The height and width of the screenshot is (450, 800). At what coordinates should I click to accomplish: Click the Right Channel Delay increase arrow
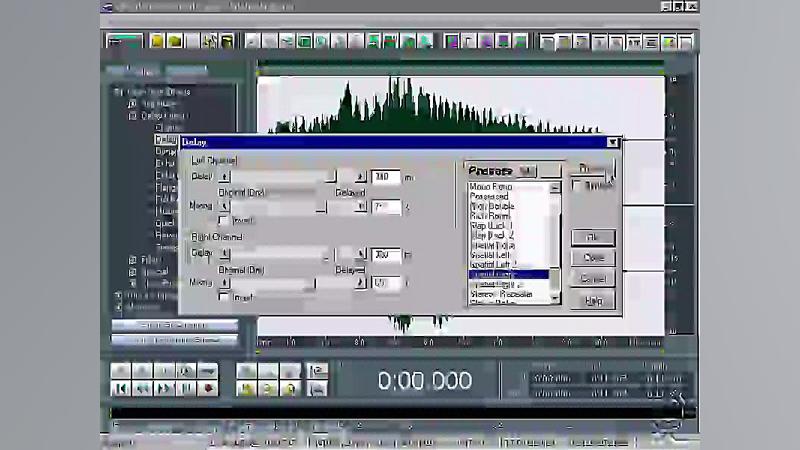click(x=361, y=254)
